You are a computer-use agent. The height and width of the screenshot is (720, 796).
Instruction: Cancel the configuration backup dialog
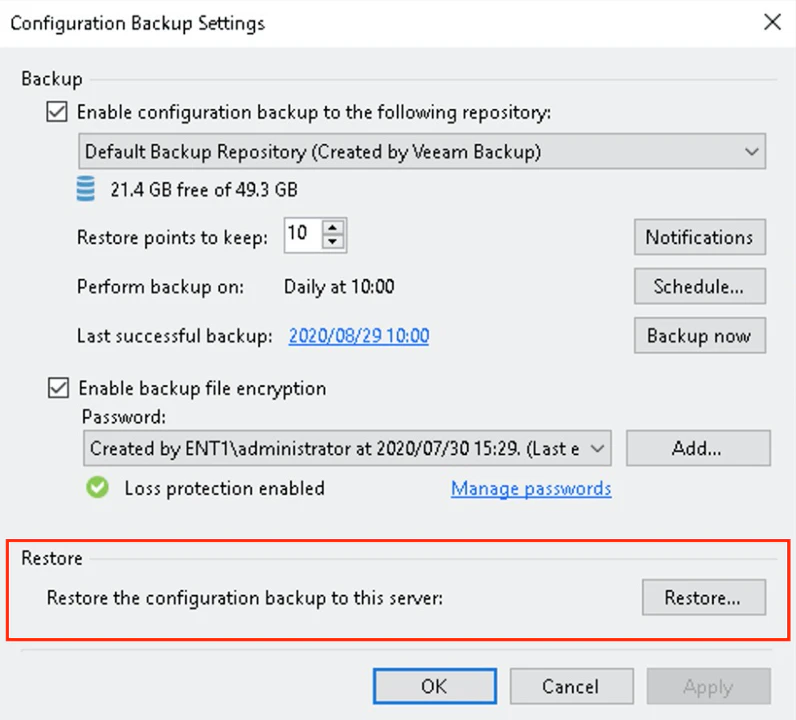point(572,686)
